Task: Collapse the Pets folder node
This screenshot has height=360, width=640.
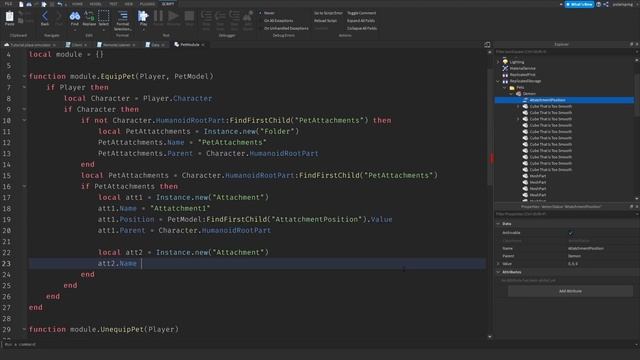Action: (x=505, y=87)
